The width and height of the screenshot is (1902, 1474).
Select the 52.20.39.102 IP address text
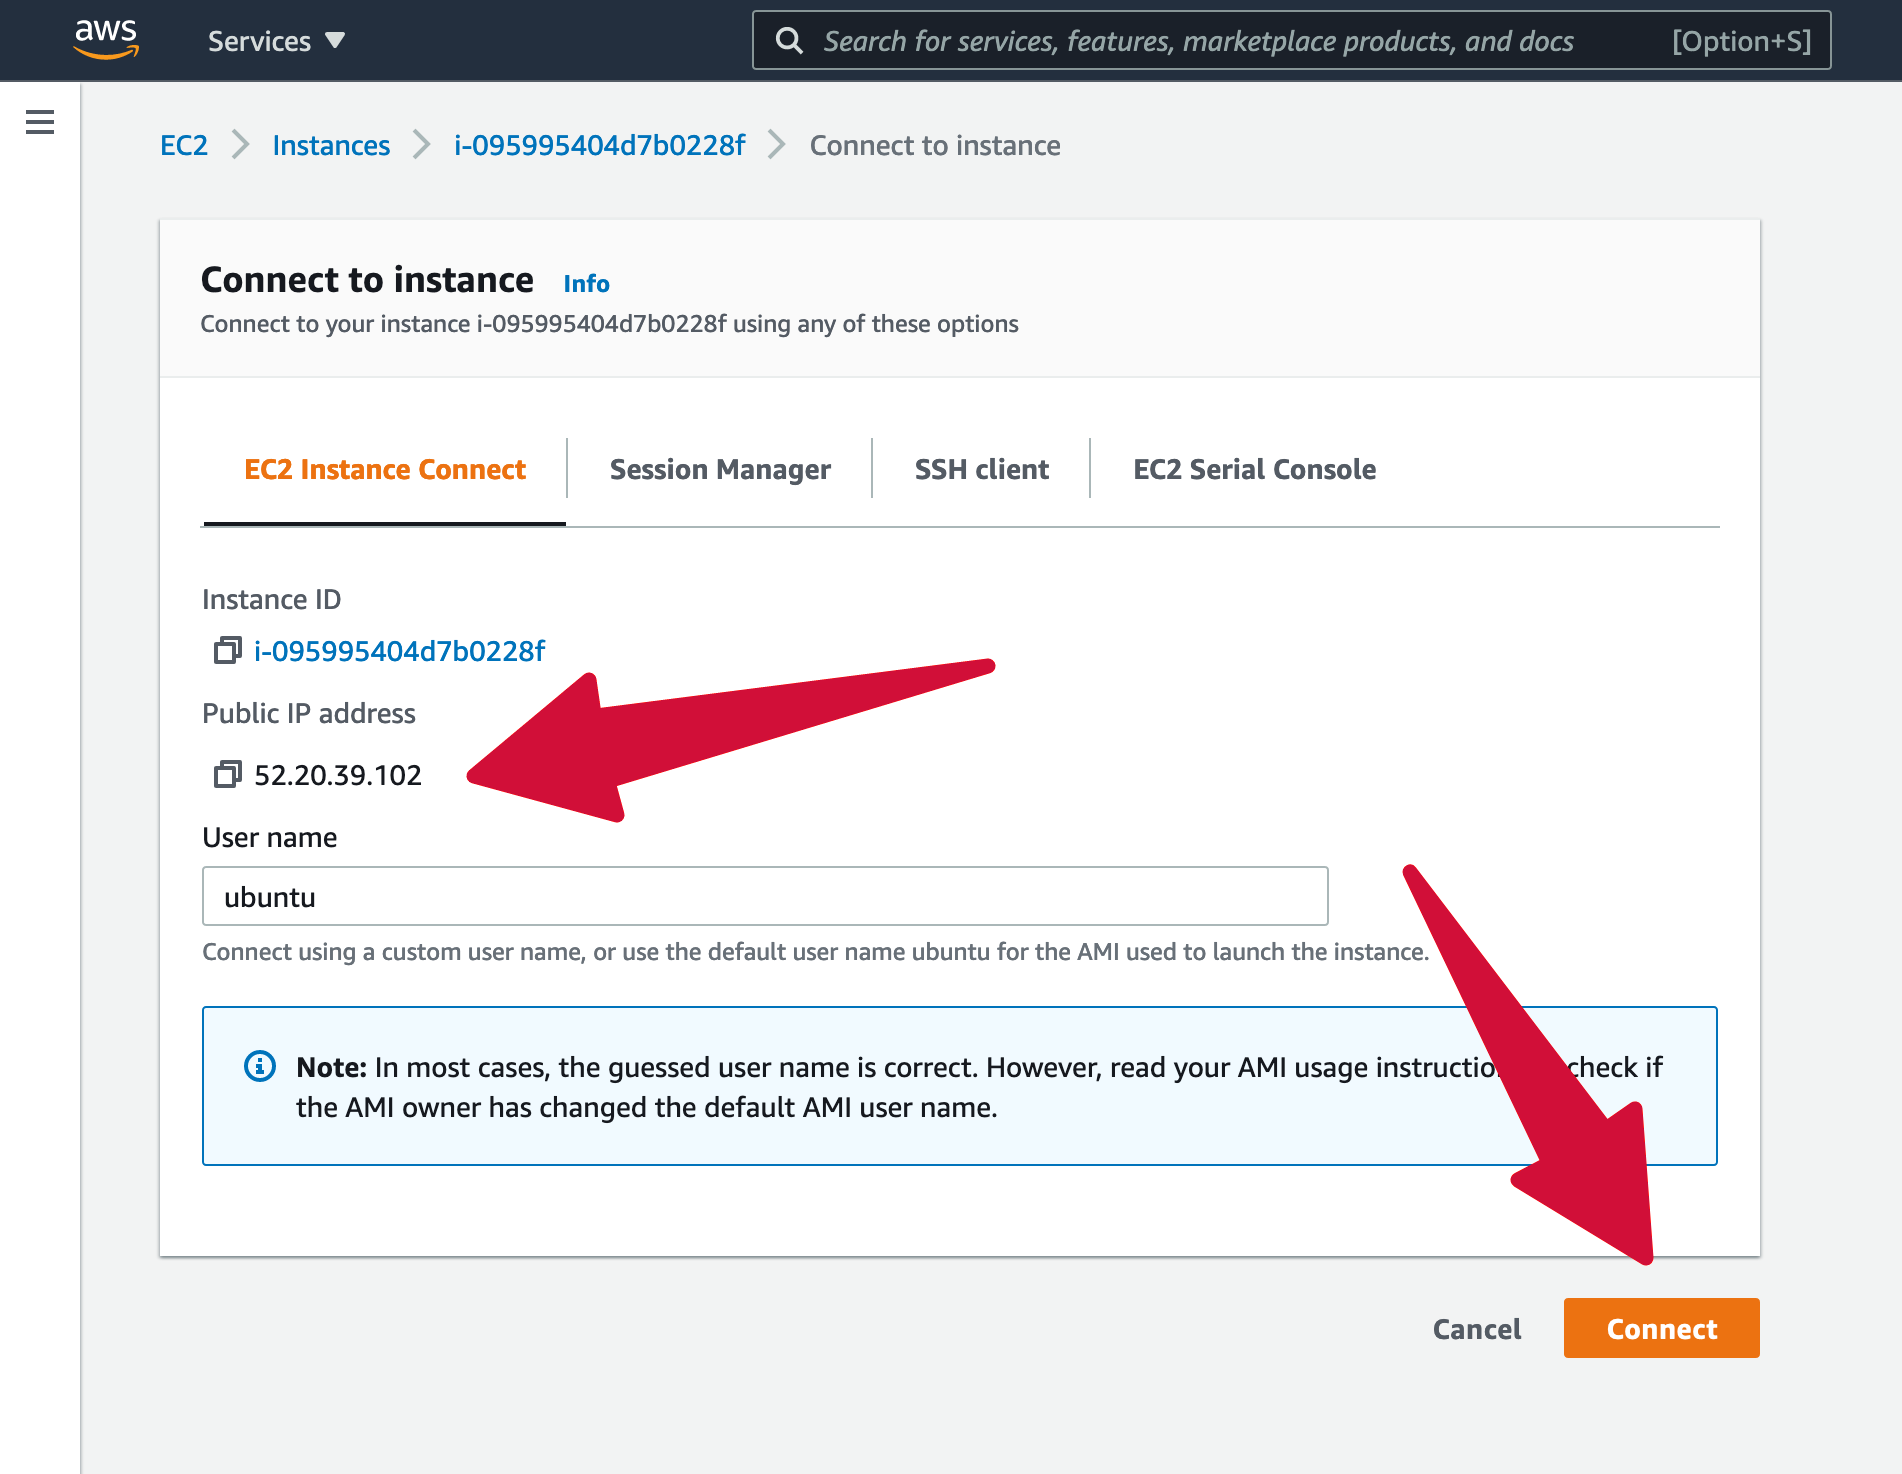[338, 775]
